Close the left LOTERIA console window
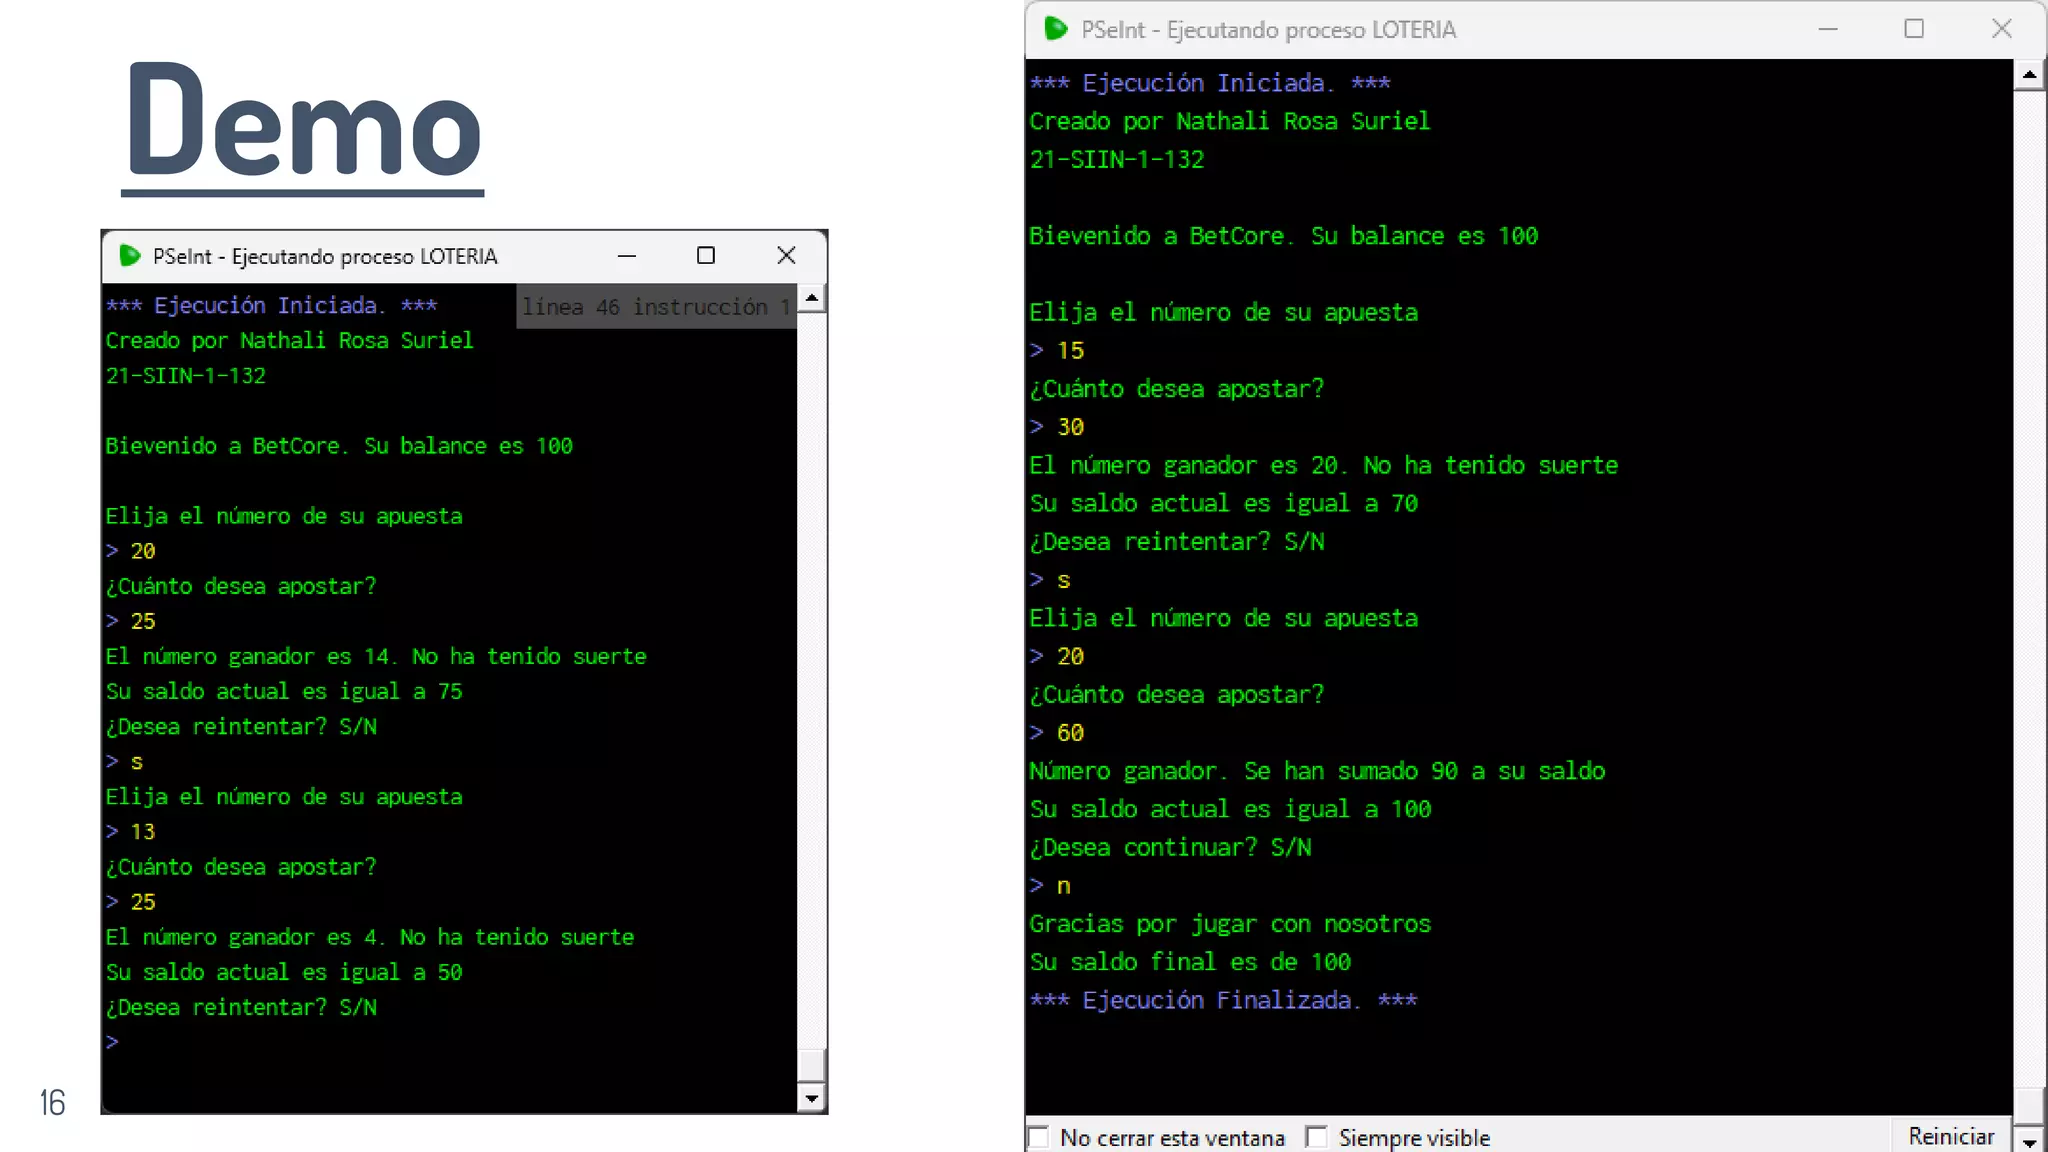This screenshot has width=2048, height=1152. (786, 256)
